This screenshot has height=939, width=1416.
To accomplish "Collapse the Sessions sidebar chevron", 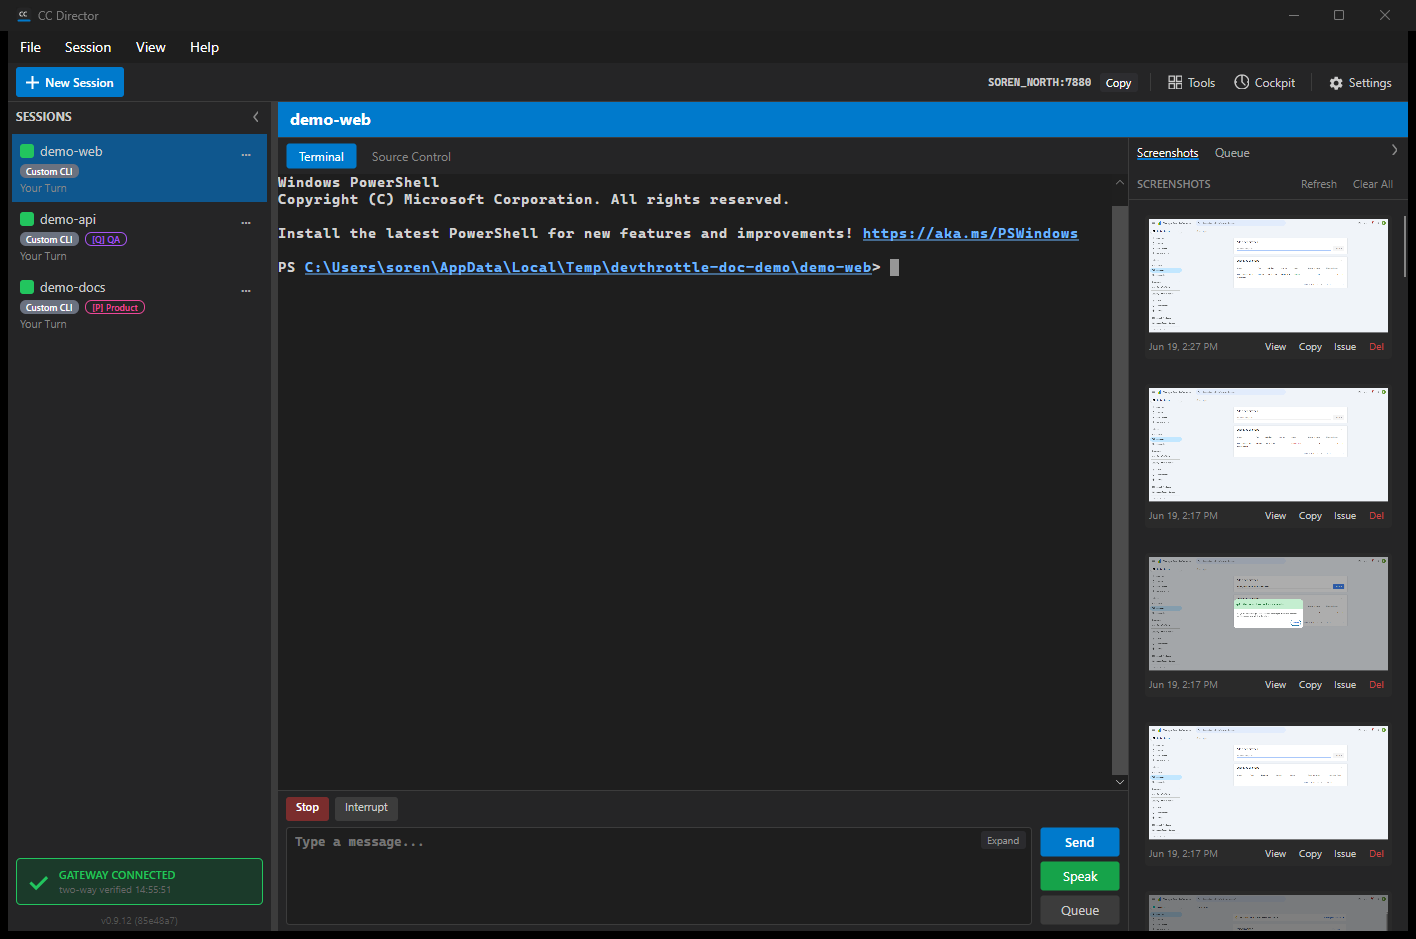I will (256, 117).
